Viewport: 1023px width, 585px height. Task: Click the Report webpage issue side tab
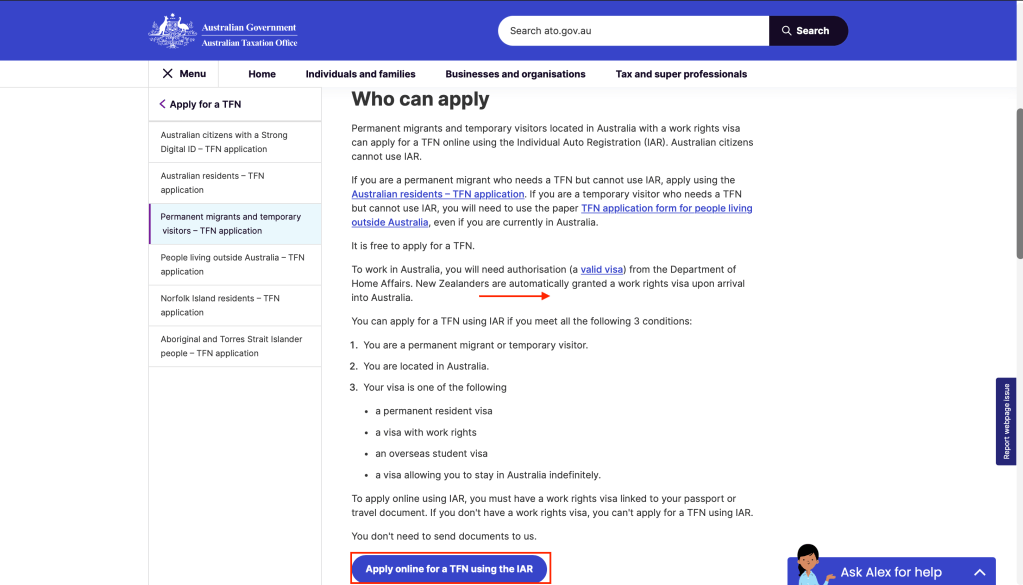point(1006,420)
